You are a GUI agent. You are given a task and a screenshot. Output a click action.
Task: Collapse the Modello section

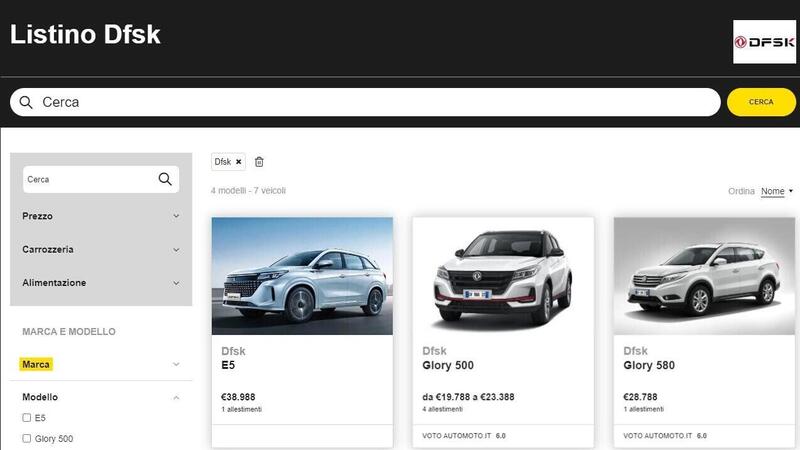(101, 397)
